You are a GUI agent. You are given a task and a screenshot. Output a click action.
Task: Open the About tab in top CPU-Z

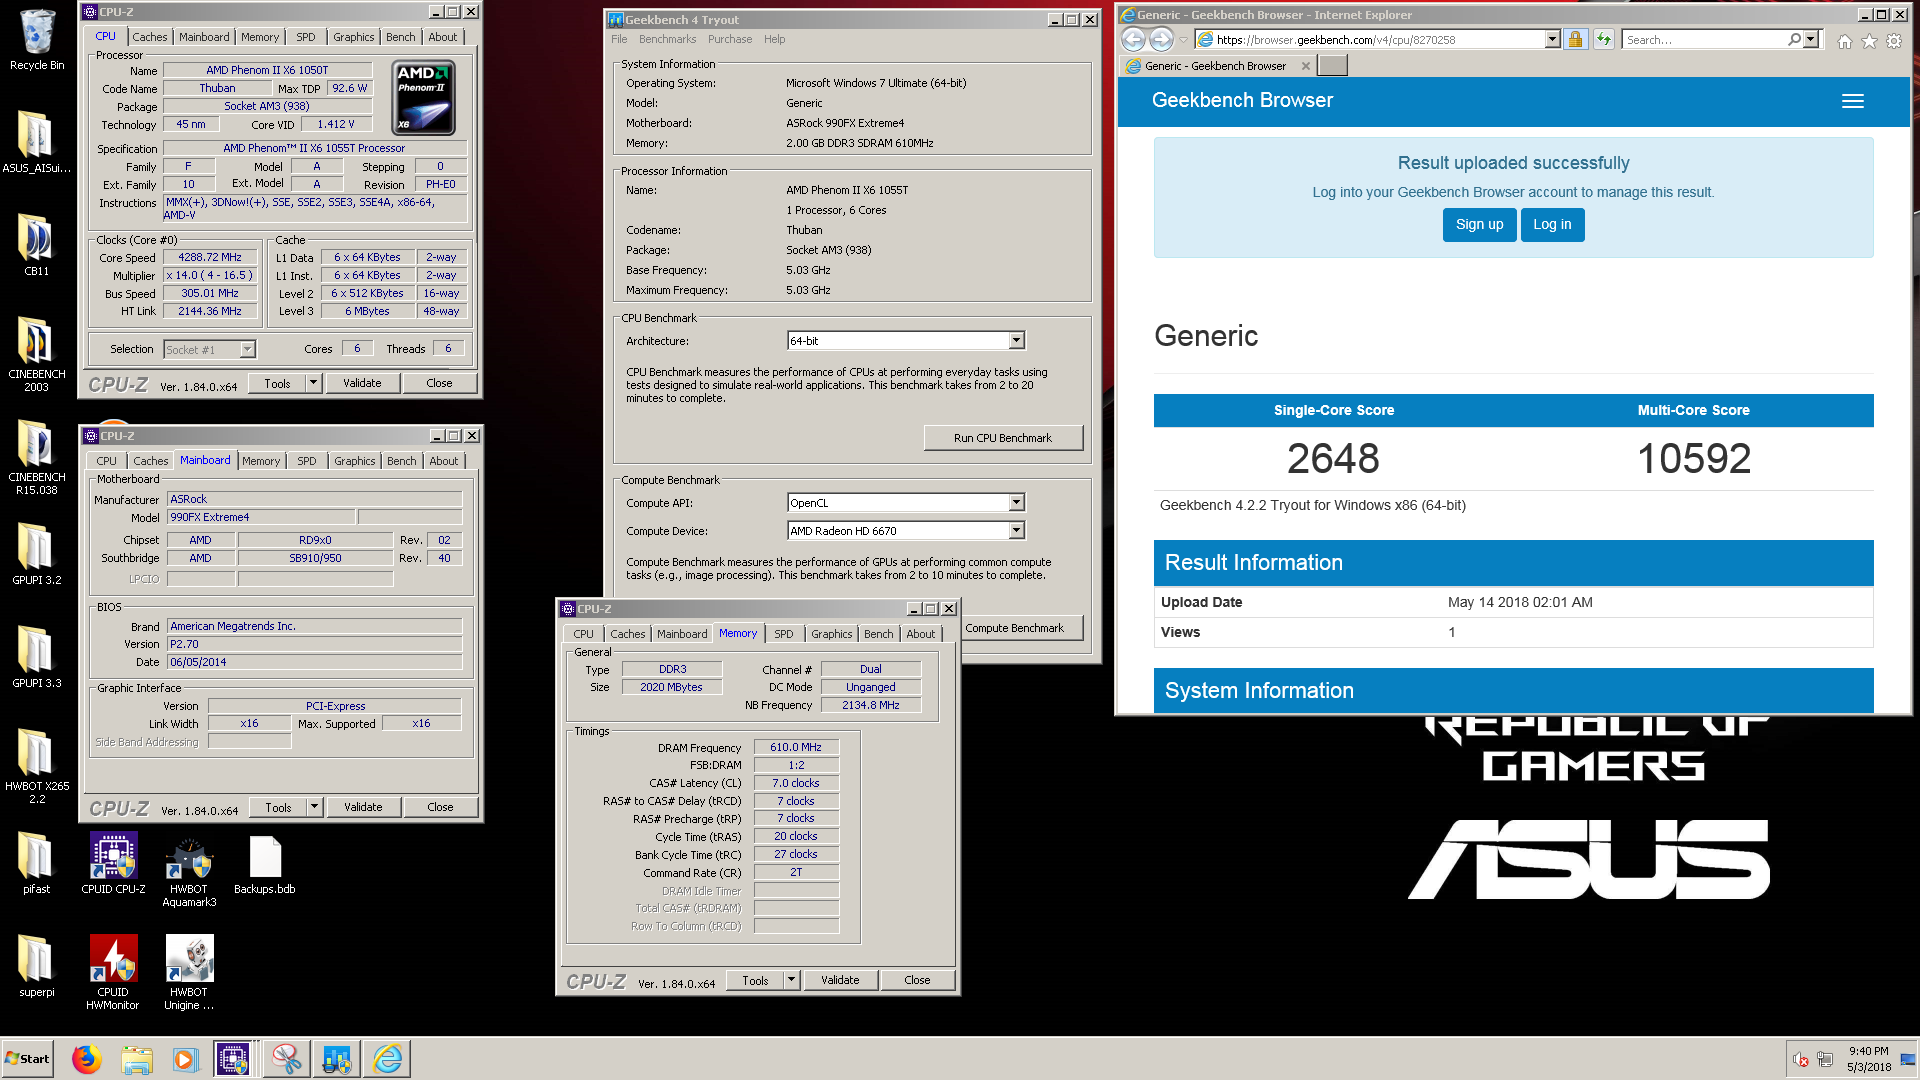[x=443, y=37]
